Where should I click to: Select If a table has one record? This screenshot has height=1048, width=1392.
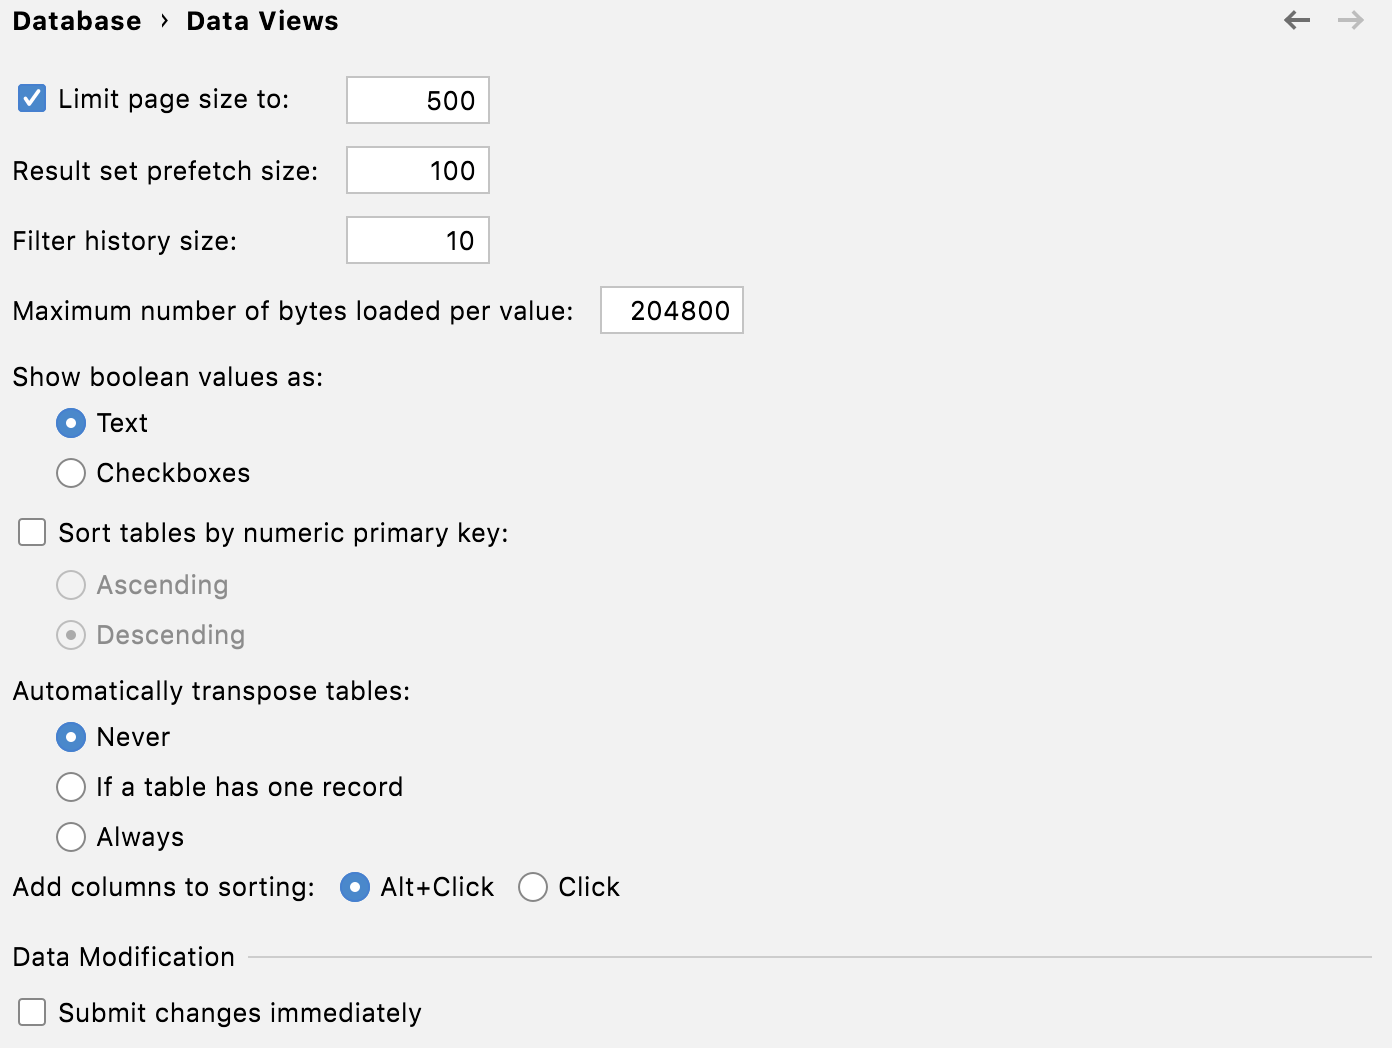(70, 787)
